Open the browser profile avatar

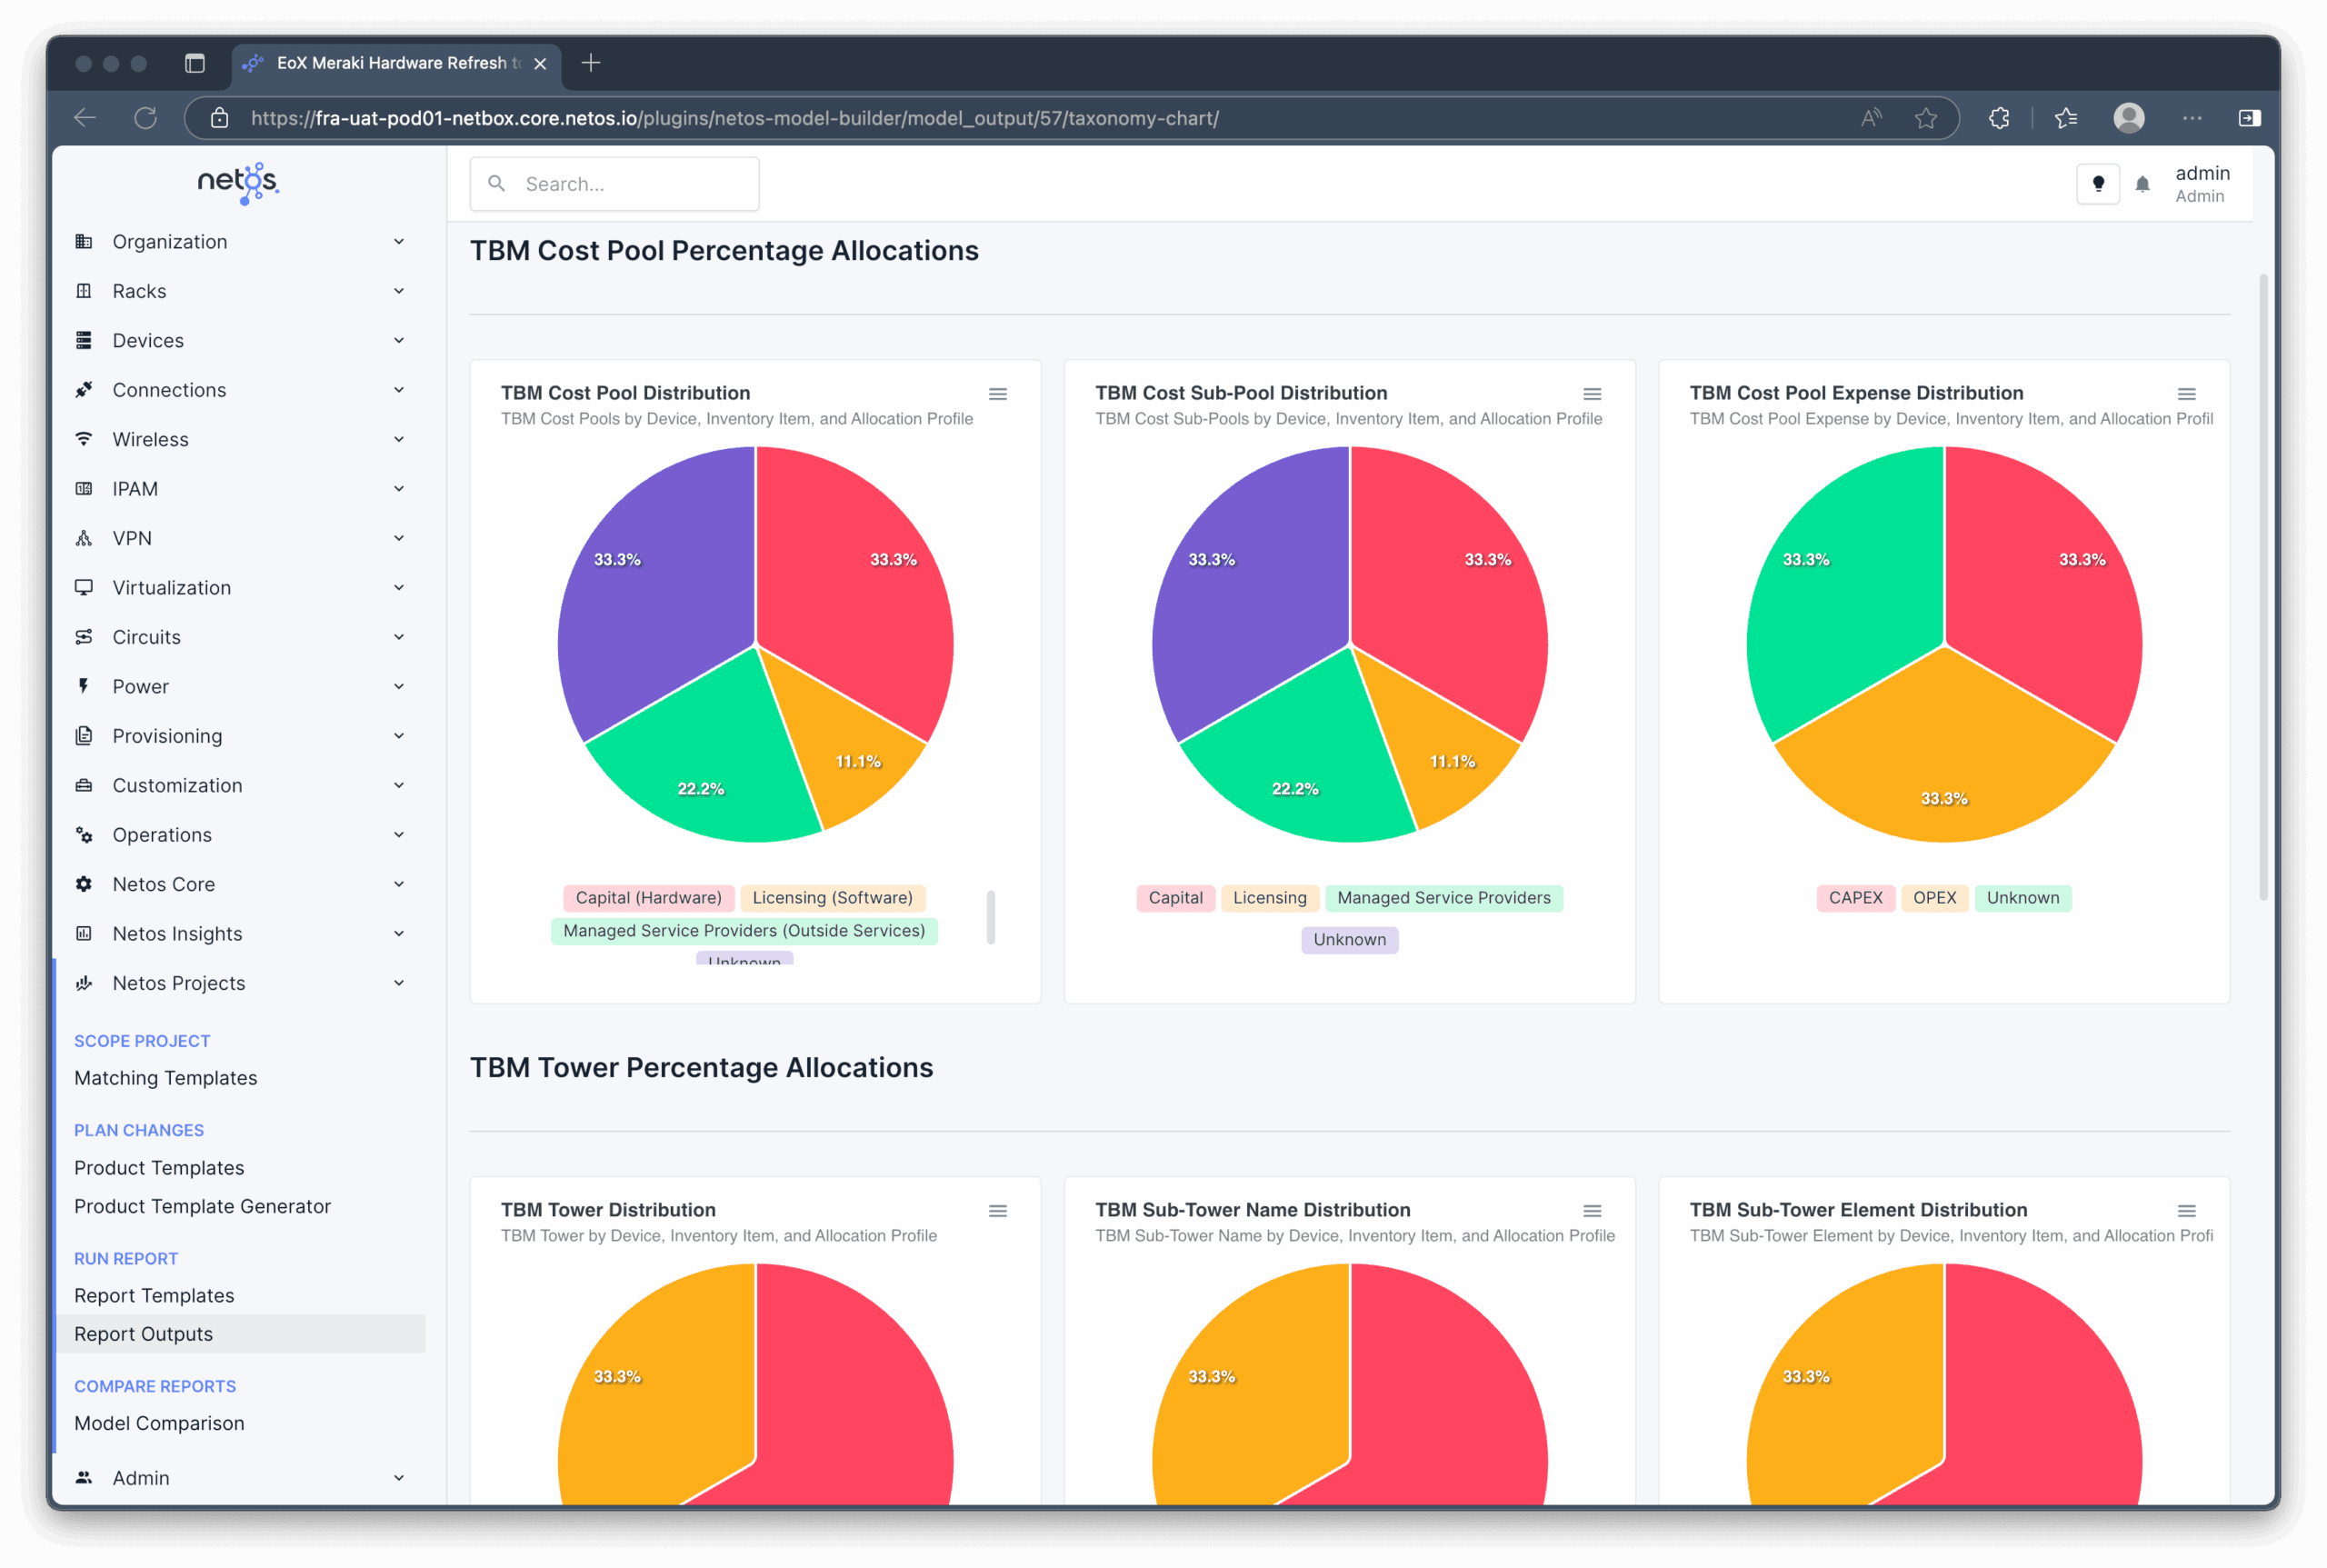point(2129,118)
